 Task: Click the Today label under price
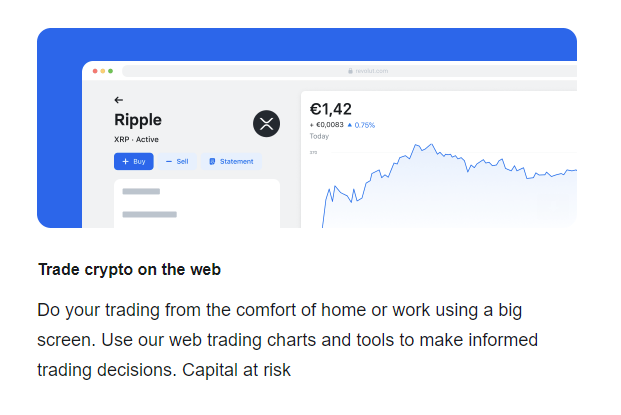(319, 136)
